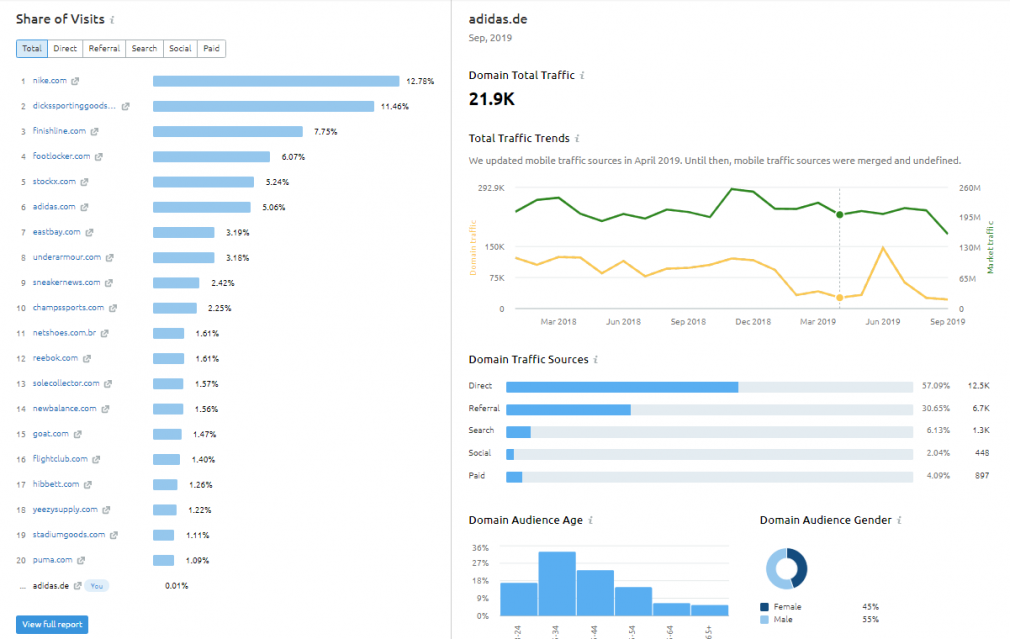This screenshot has width=1010, height=639.
Task: Switch to the Referral tab
Action: point(104,48)
